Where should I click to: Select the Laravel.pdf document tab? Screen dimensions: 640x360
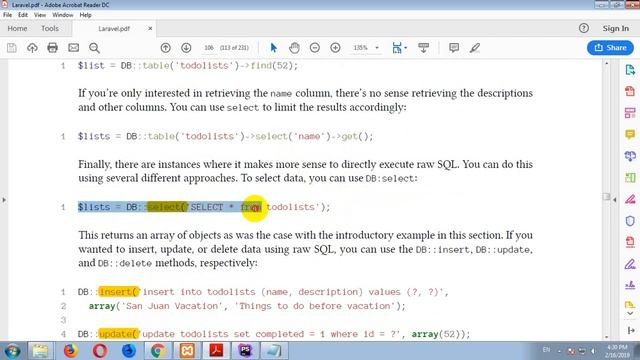114,29
